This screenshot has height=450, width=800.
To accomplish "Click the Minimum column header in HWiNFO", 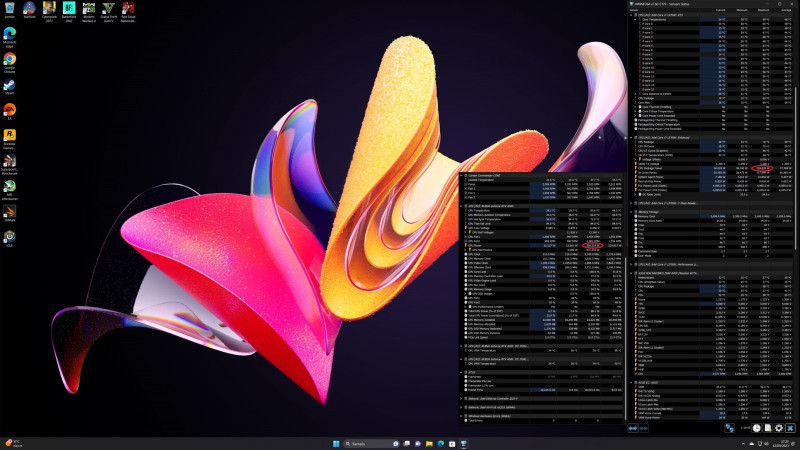I will click(742, 10).
